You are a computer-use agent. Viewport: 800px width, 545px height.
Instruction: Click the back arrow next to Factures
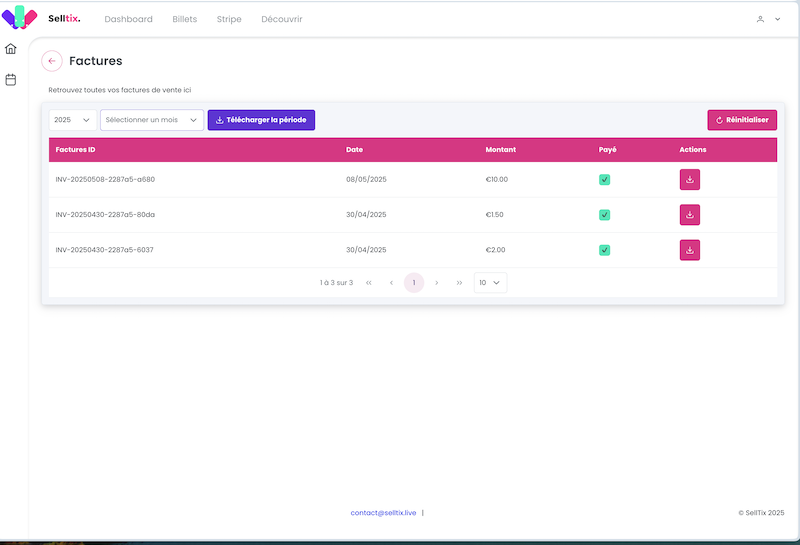pos(52,61)
